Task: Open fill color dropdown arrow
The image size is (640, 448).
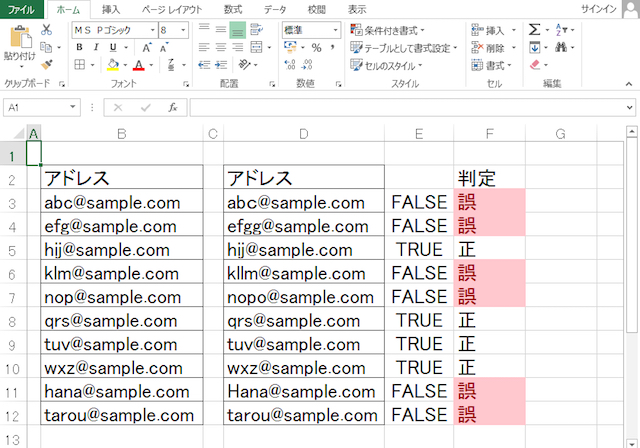Action: click(x=125, y=65)
